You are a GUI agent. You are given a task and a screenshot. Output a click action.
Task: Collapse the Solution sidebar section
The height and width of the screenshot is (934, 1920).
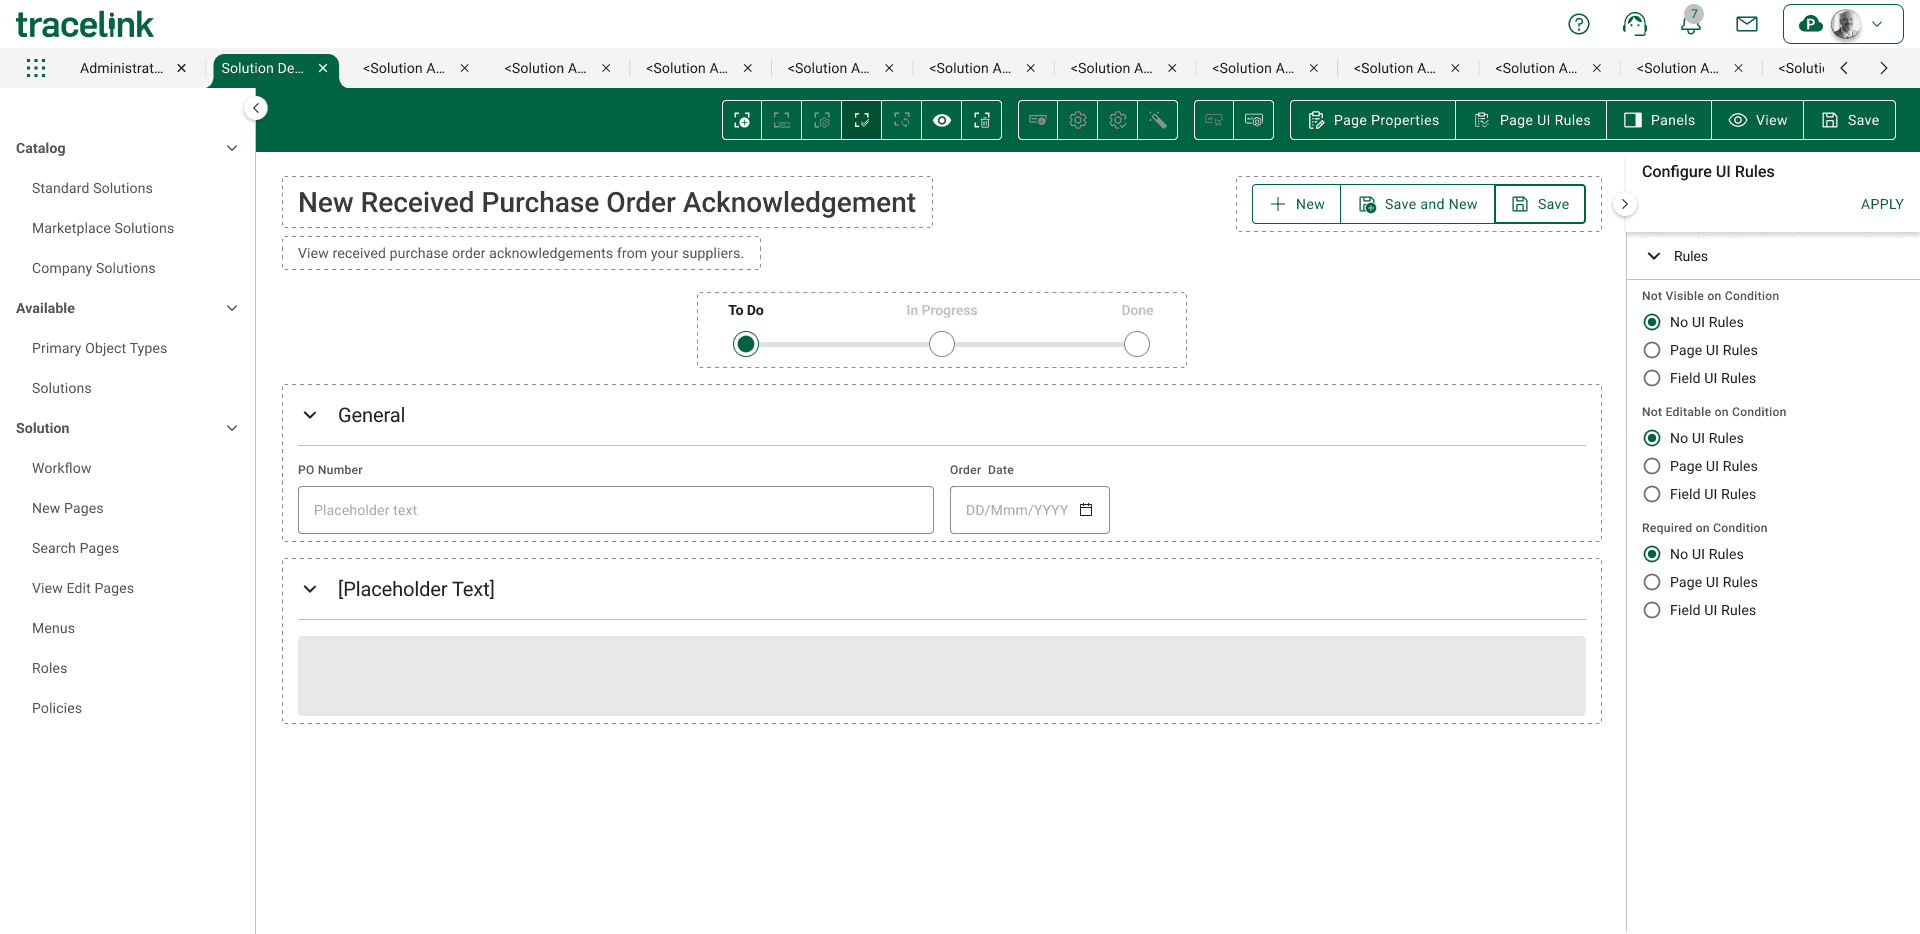[x=232, y=428]
